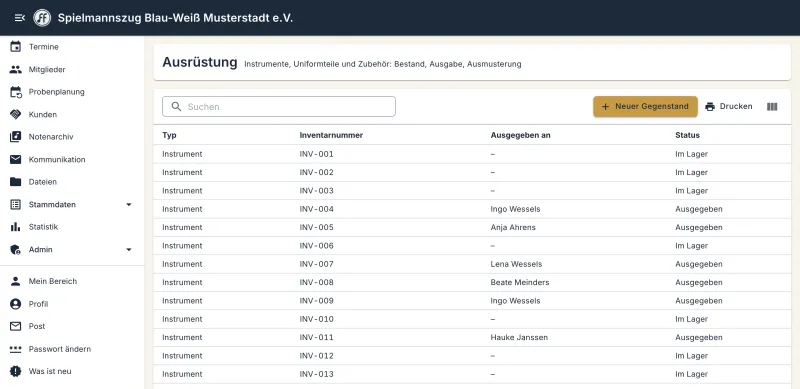This screenshot has width=800, height=389.
Task: Click the Was ist neu badge icon
Action: tap(16, 371)
